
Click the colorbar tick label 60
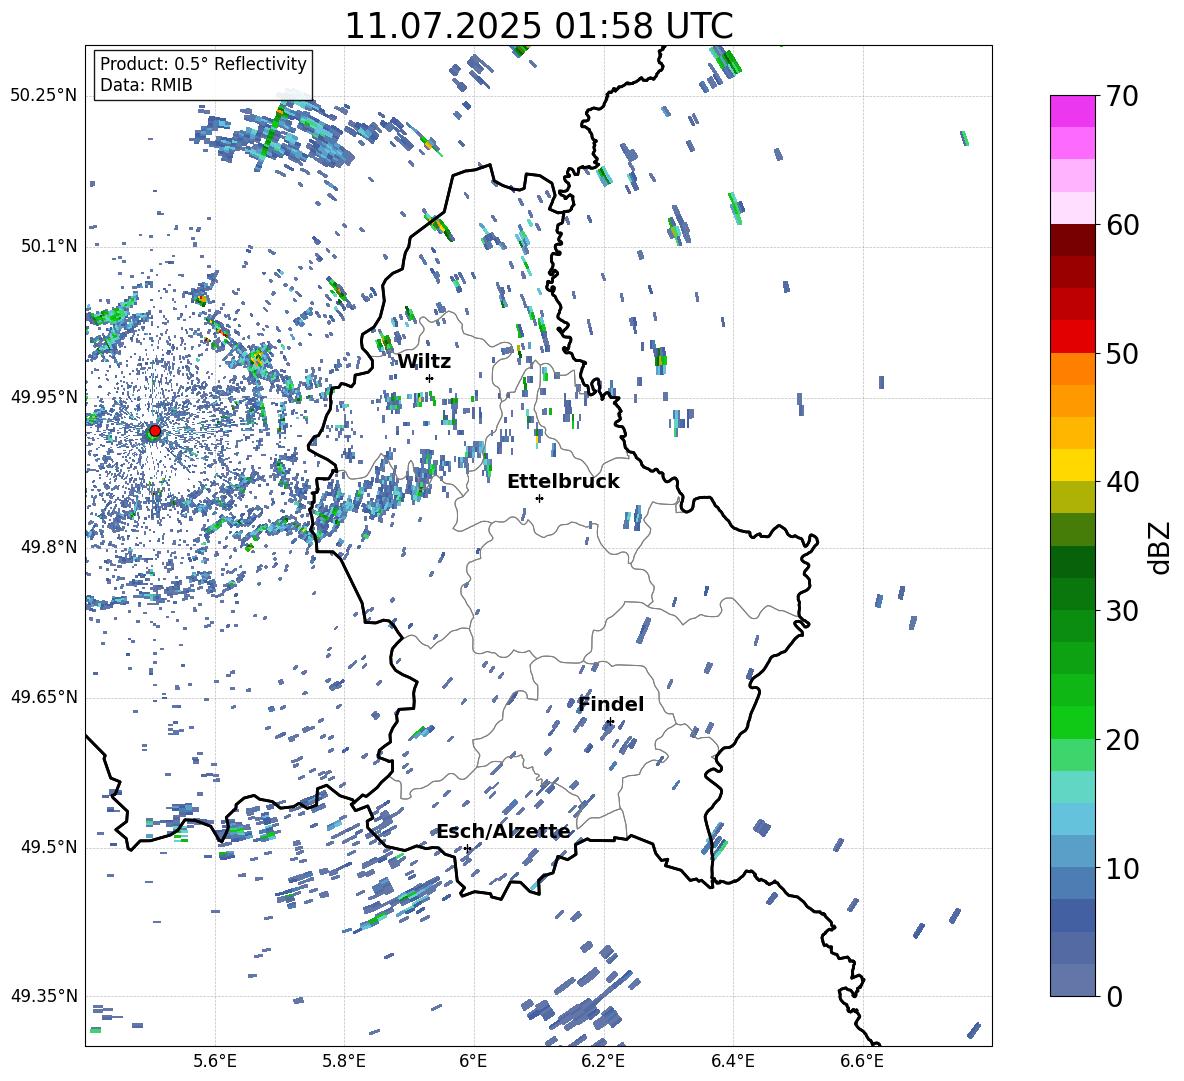pos(1122,225)
